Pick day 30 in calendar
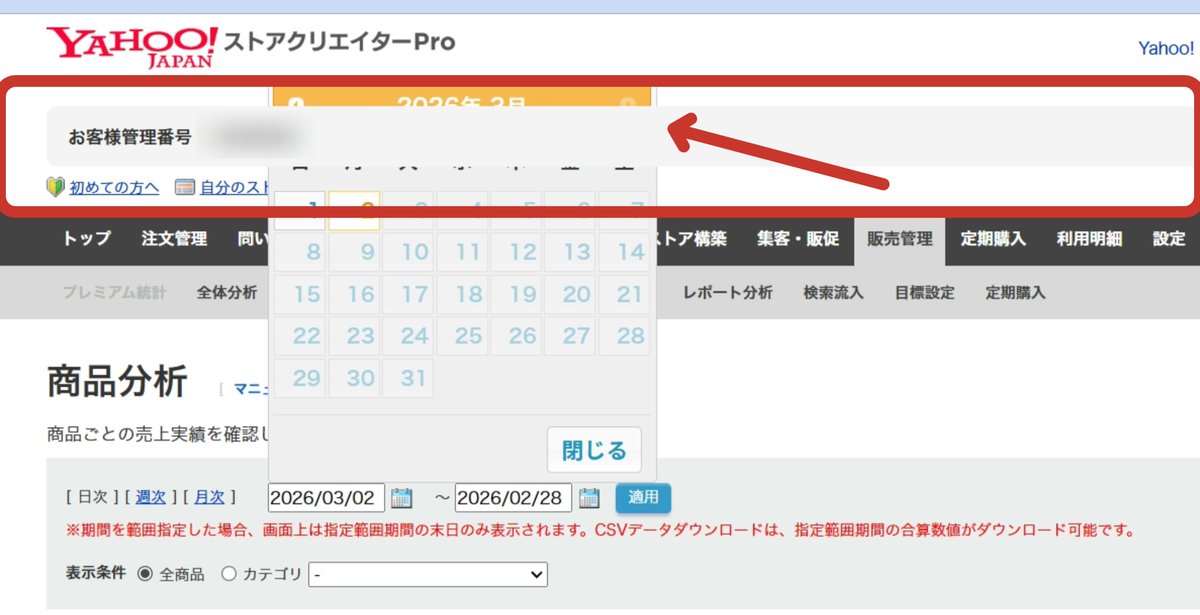1200x615 pixels. pyautogui.click(x=354, y=378)
